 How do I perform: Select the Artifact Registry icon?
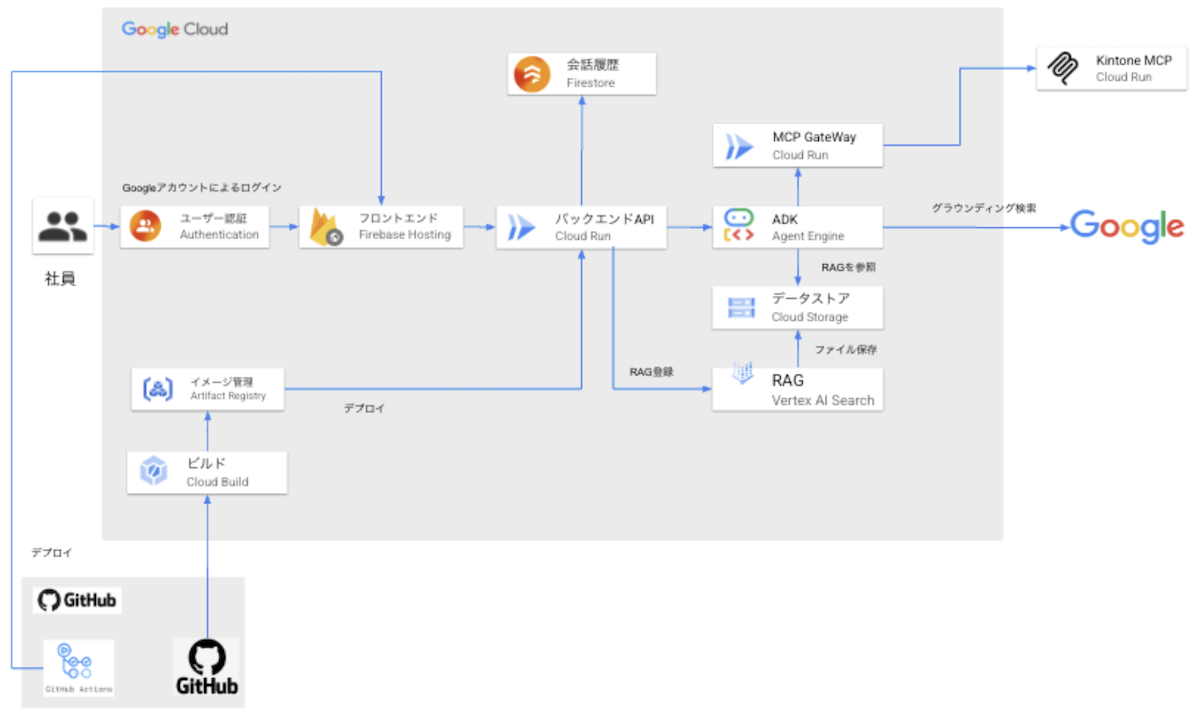[159, 388]
